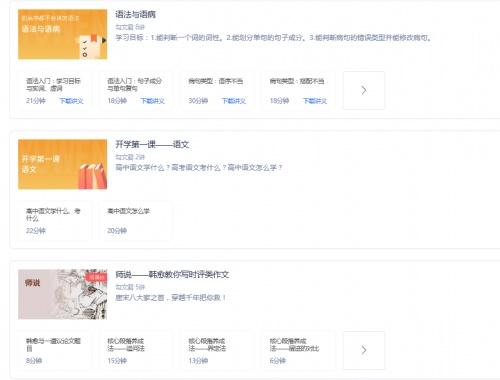500x380 pixels.
Task: Open the 8分钟 韩愈 lesson card
Action: (54, 350)
